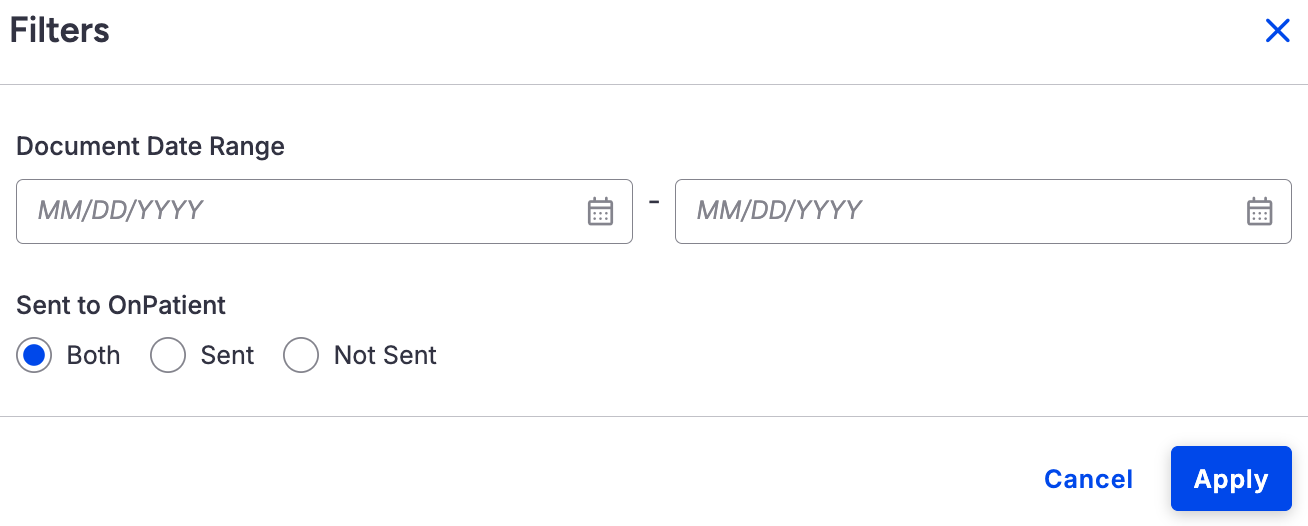1308x526 pixels.
Task: Click the Filters dialog heading
Action: pos(60,30)
